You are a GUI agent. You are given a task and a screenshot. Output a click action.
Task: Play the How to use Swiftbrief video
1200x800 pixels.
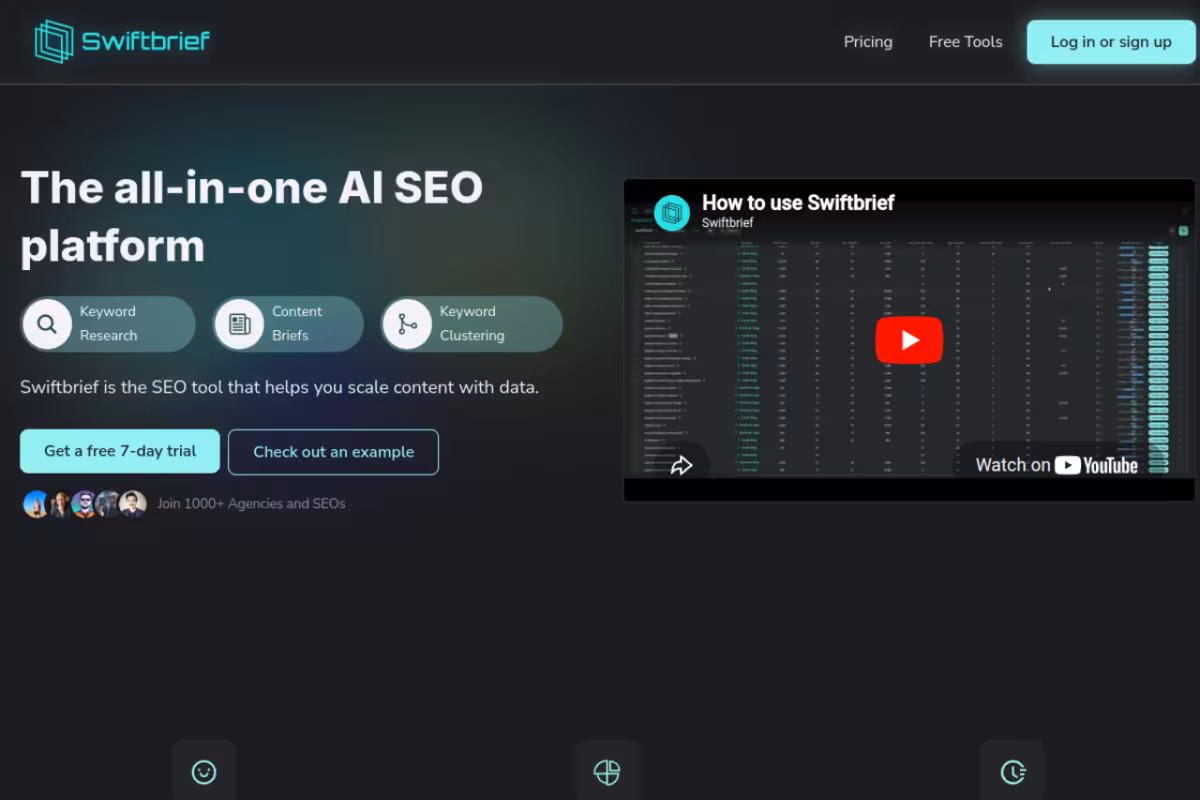pos(909,340)
